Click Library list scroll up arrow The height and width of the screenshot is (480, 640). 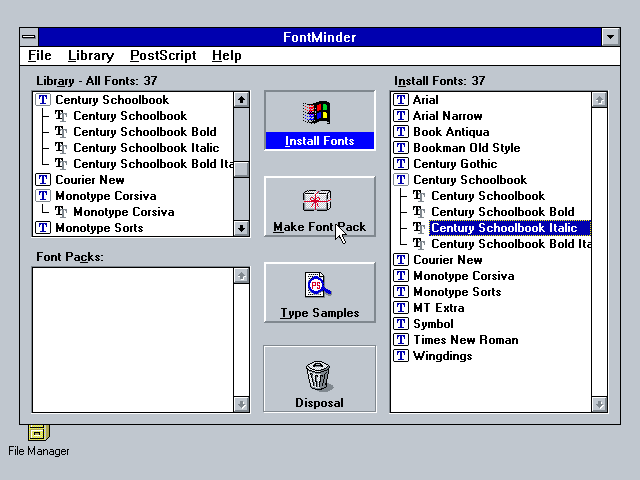[x=241, y=100]
